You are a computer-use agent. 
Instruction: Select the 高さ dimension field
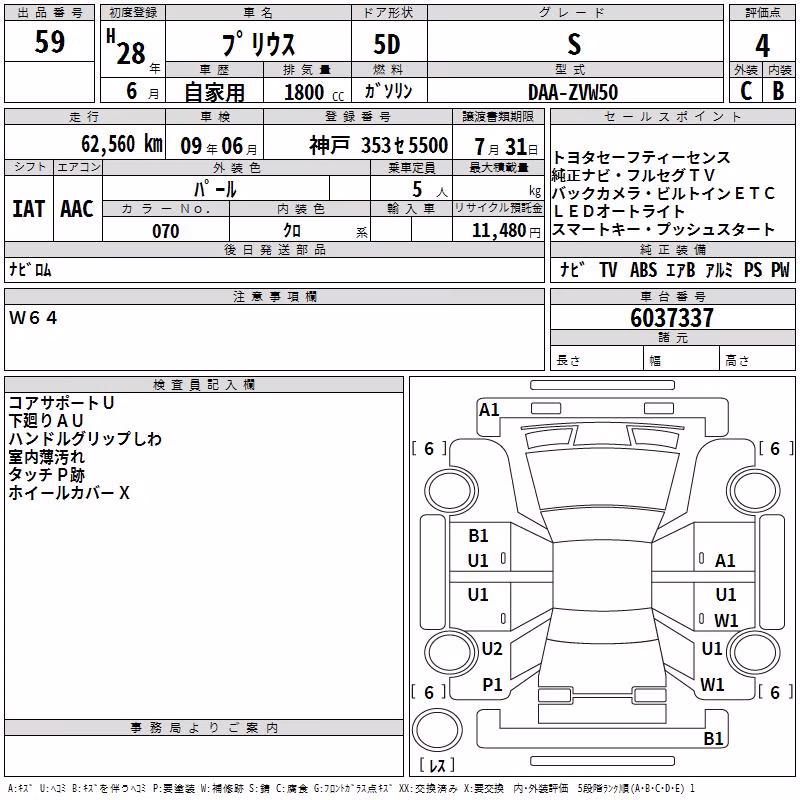point(757,360)
